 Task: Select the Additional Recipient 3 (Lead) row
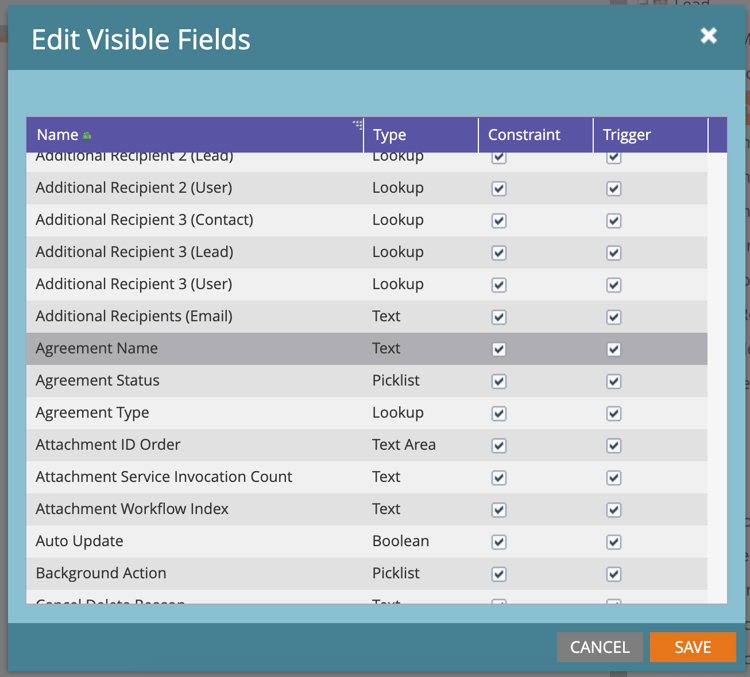[x=367, y=252]
